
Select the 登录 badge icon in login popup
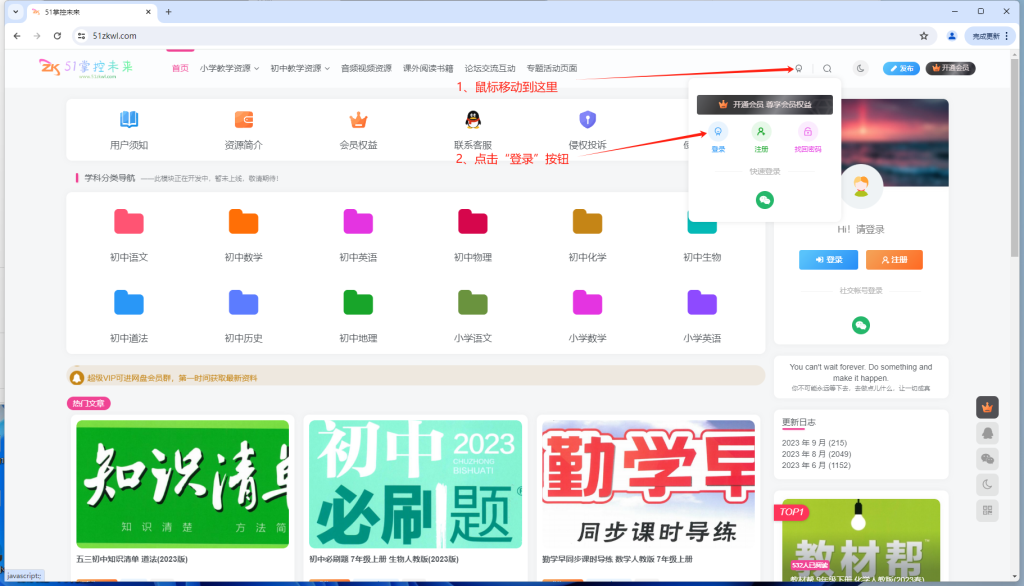pyautogui.click(x=719, y=131)
